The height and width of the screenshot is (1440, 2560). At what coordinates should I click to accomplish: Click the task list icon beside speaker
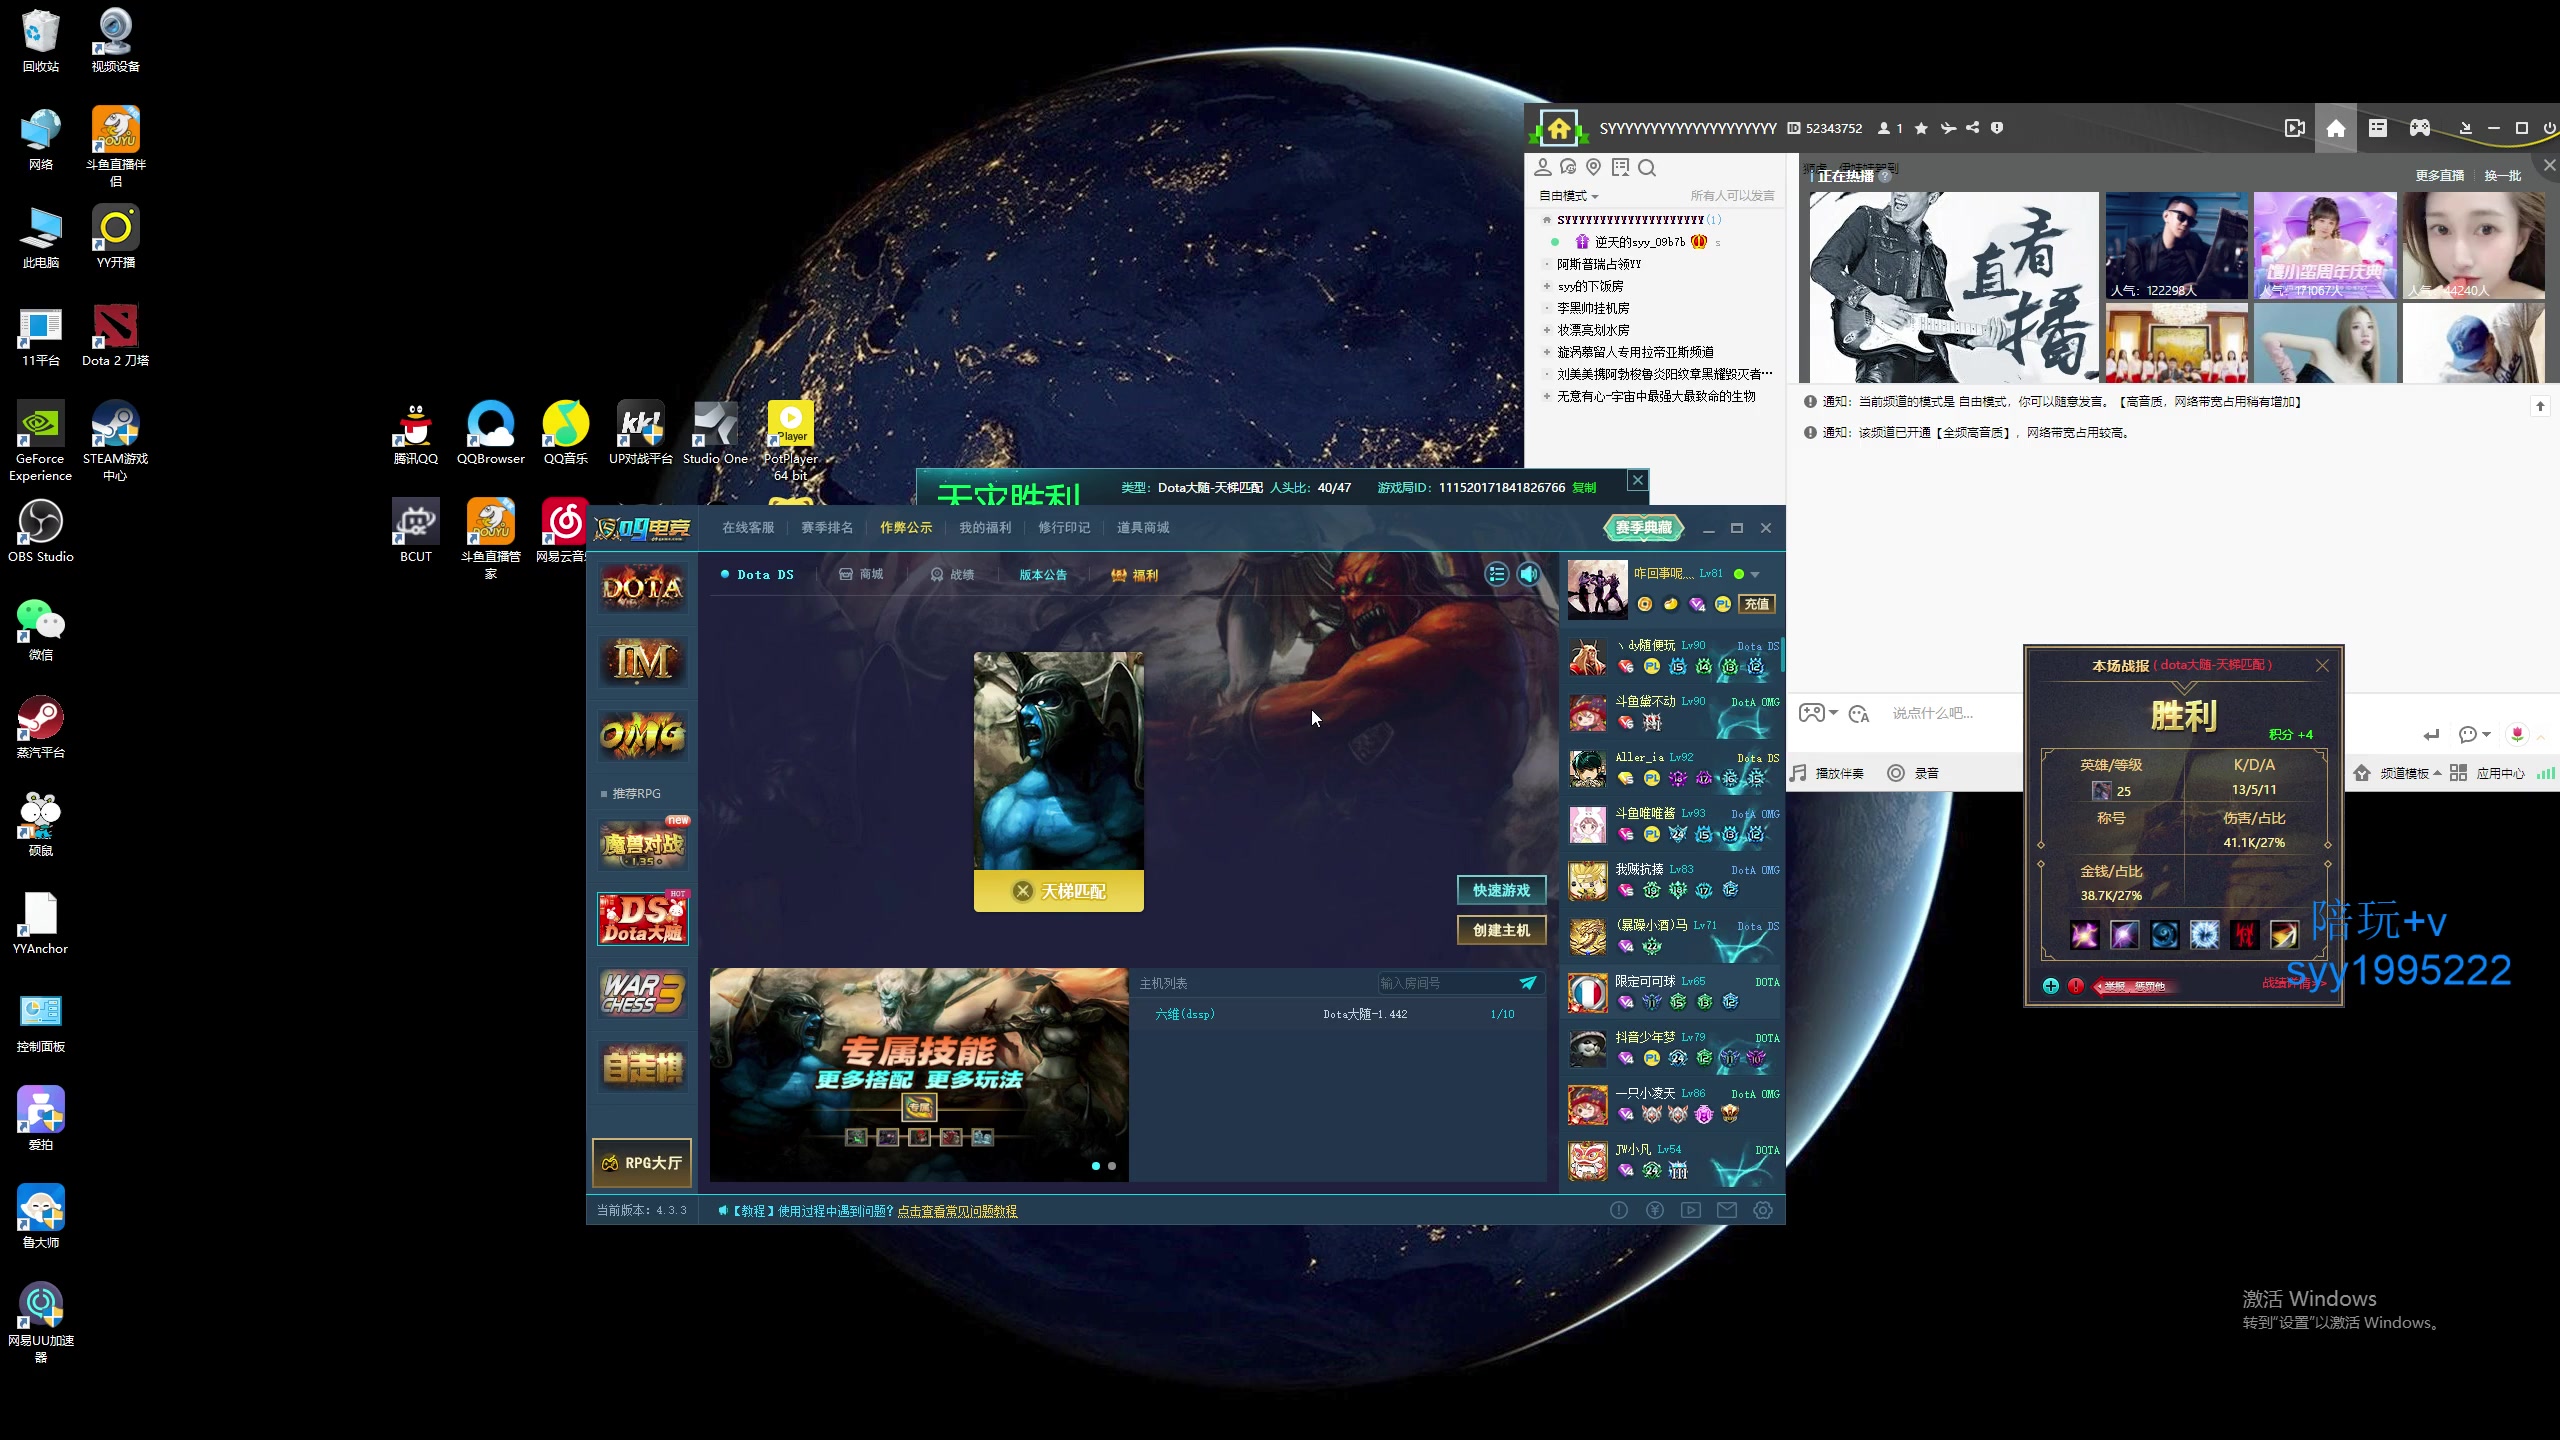click(x=1496, y=574)
